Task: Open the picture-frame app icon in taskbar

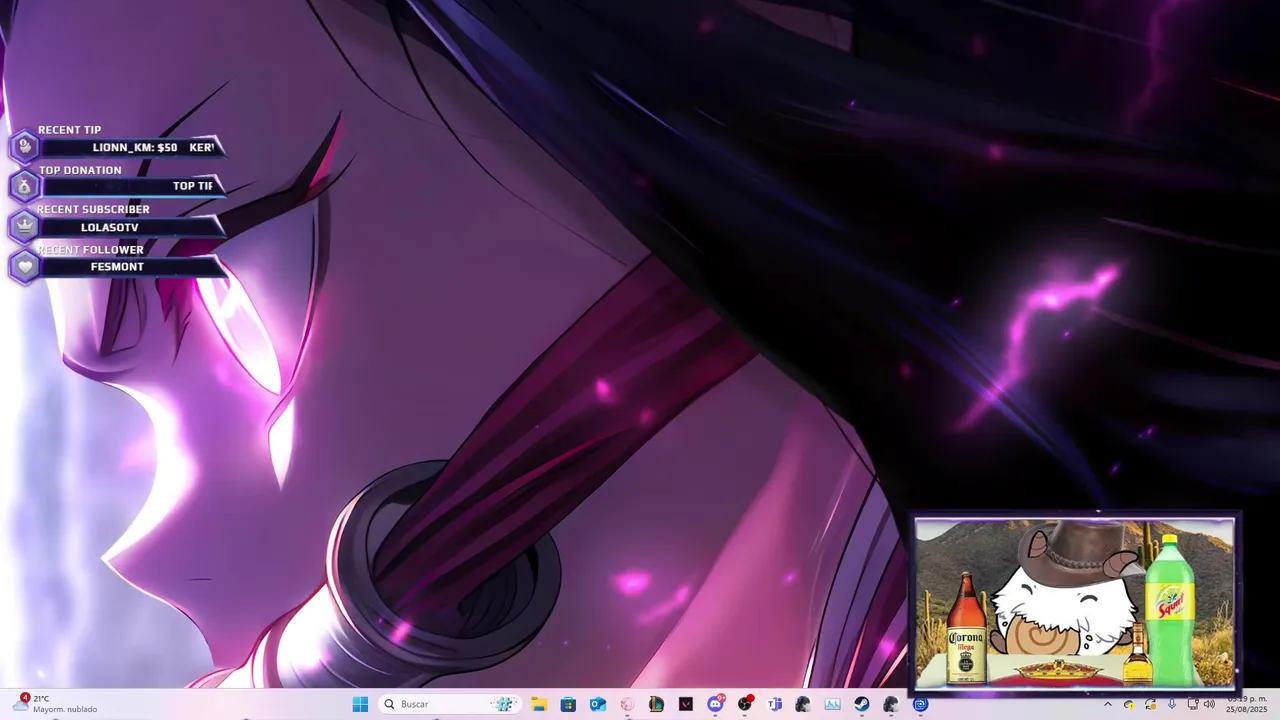Action: coord(832,704)
